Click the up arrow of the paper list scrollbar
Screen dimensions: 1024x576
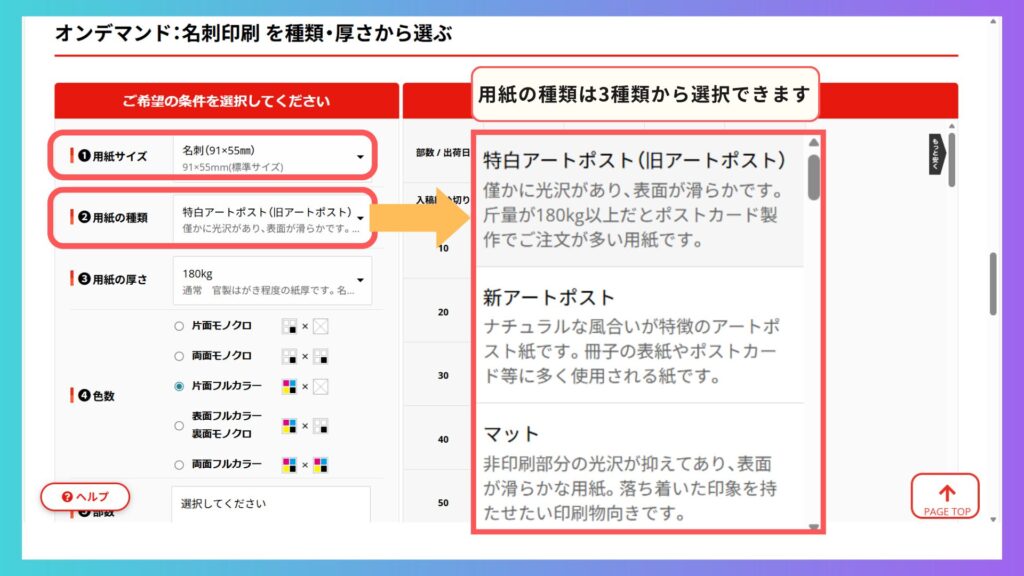click(x=814, y=142)
